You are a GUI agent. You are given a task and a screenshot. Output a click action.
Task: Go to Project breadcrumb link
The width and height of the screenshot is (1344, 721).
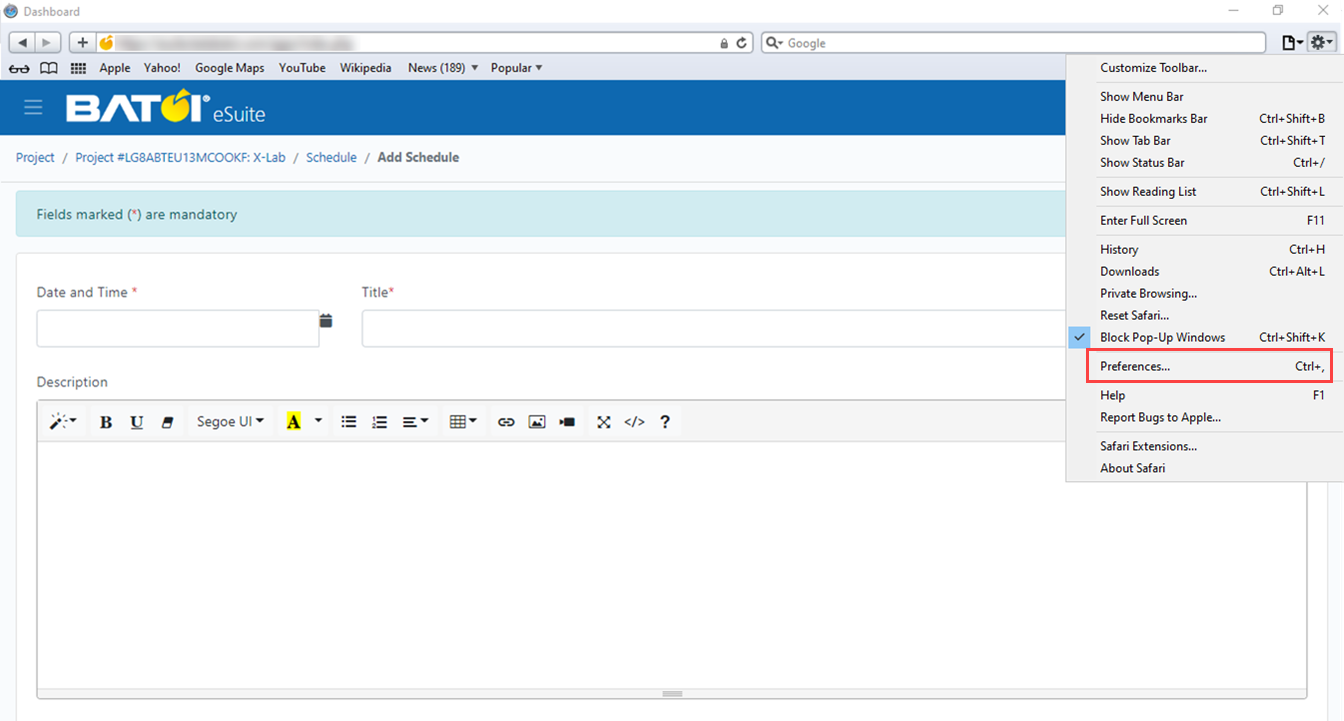pos(35,157)
